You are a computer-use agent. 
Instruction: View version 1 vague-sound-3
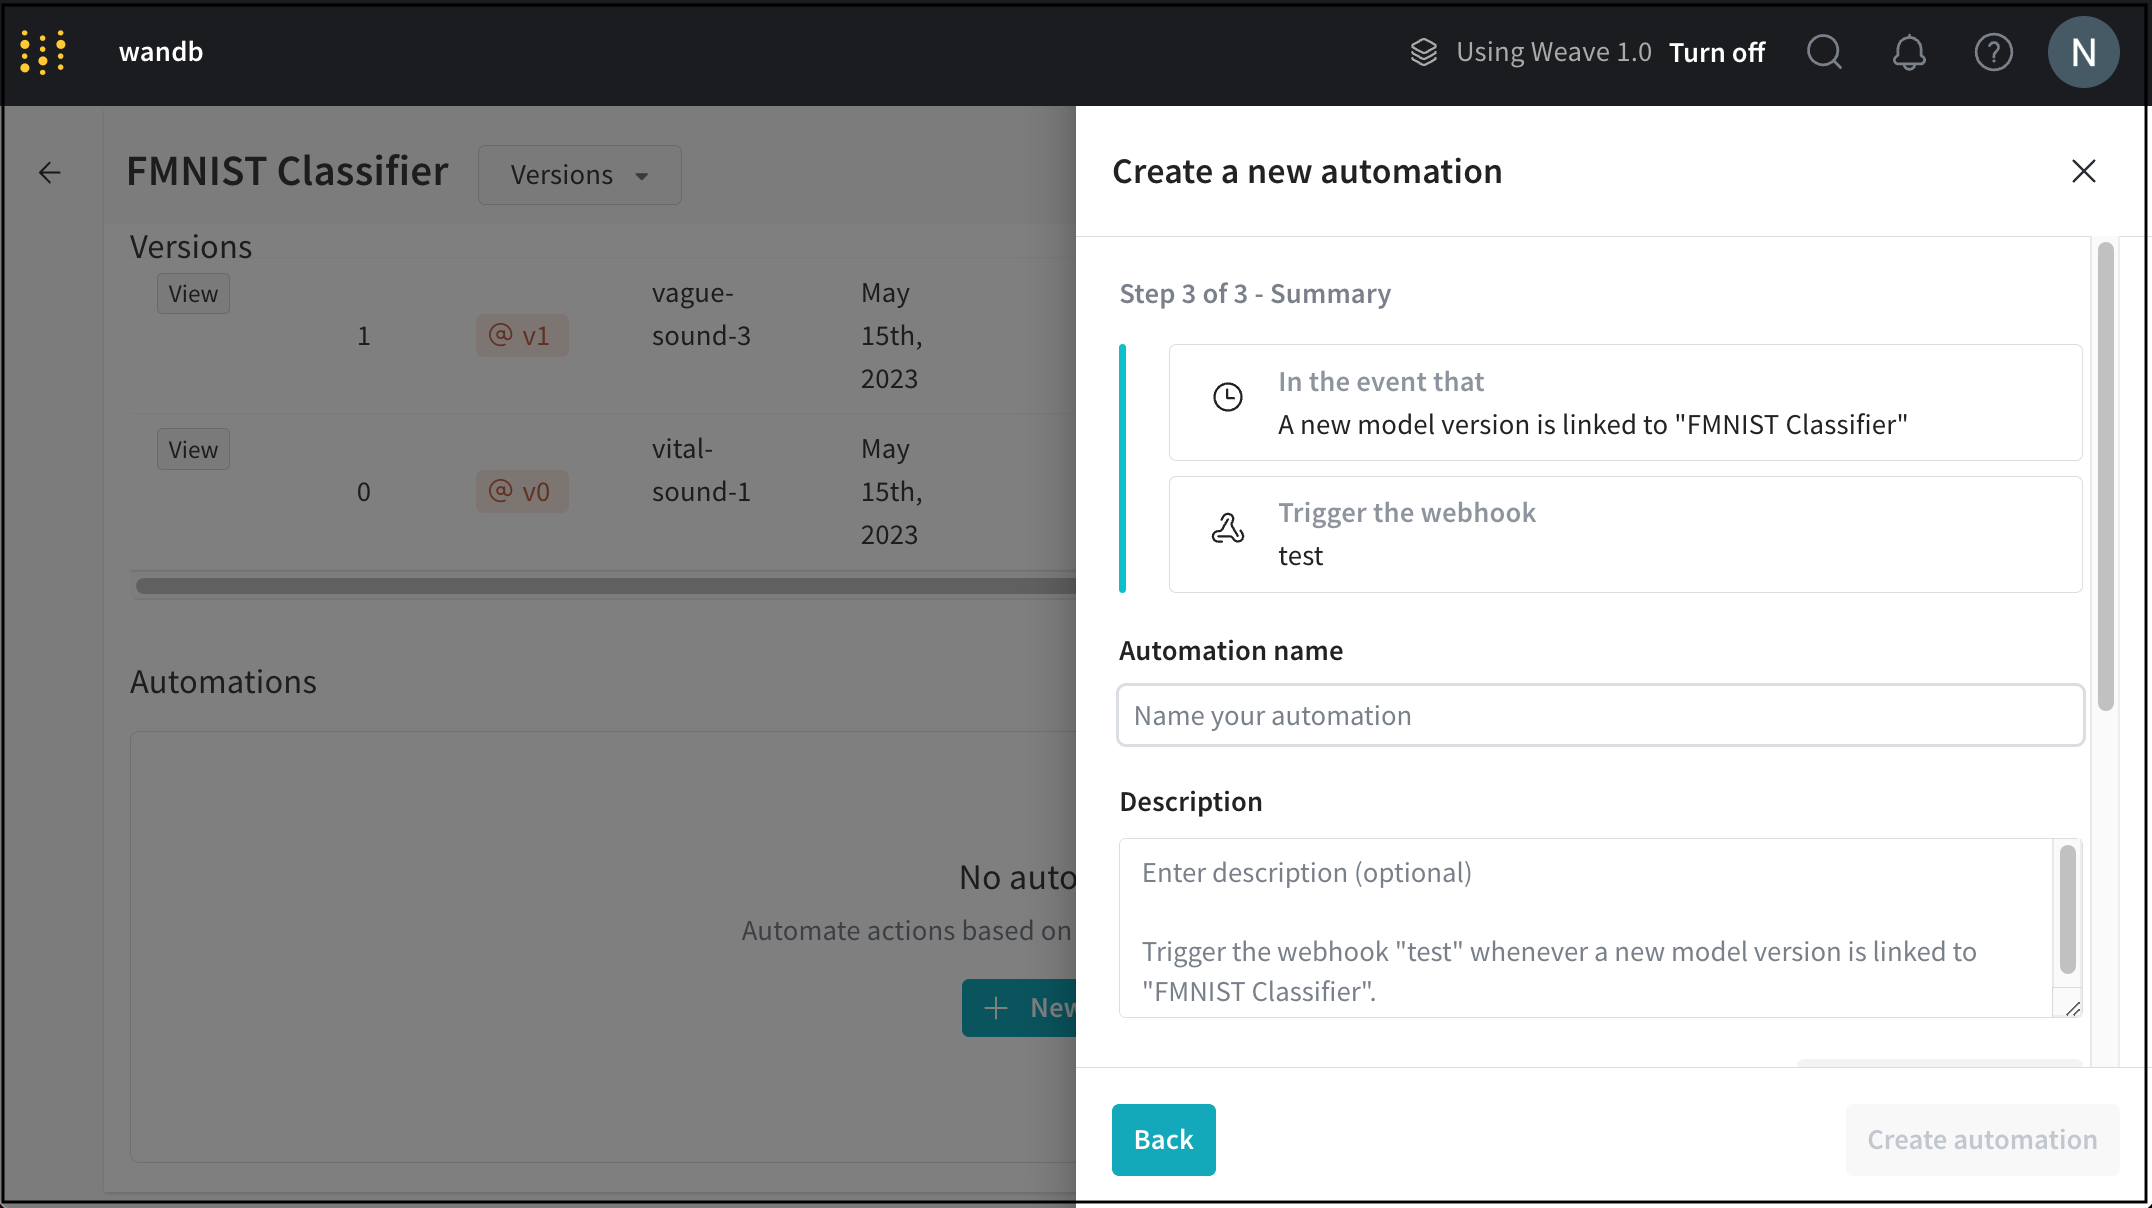[x=193, y=294]
